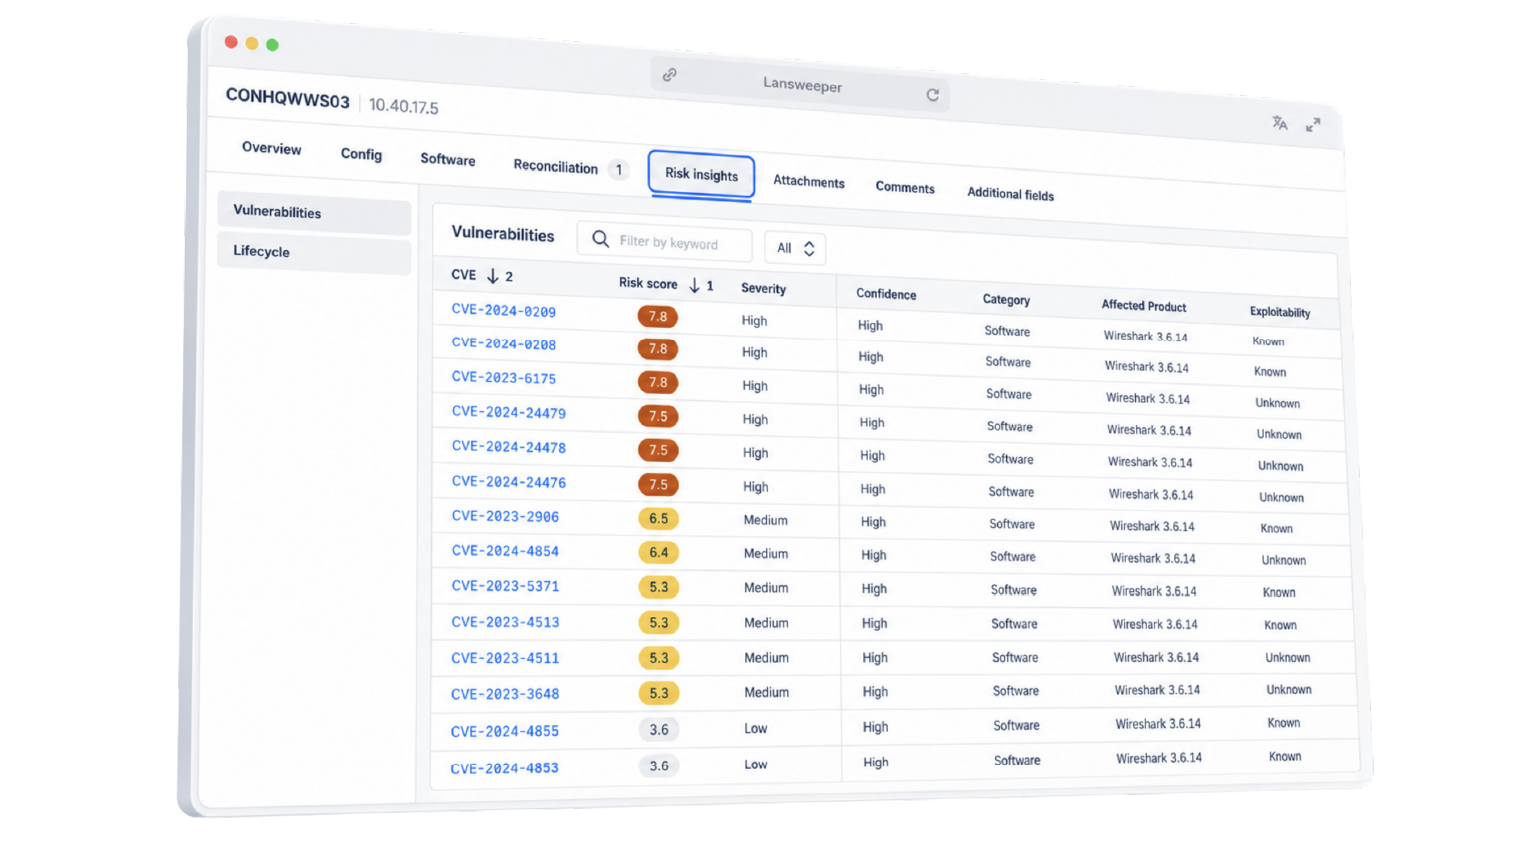Open the All filter dropdown
The width and height of the screenshot is (1533, 849).
point(795,248)
